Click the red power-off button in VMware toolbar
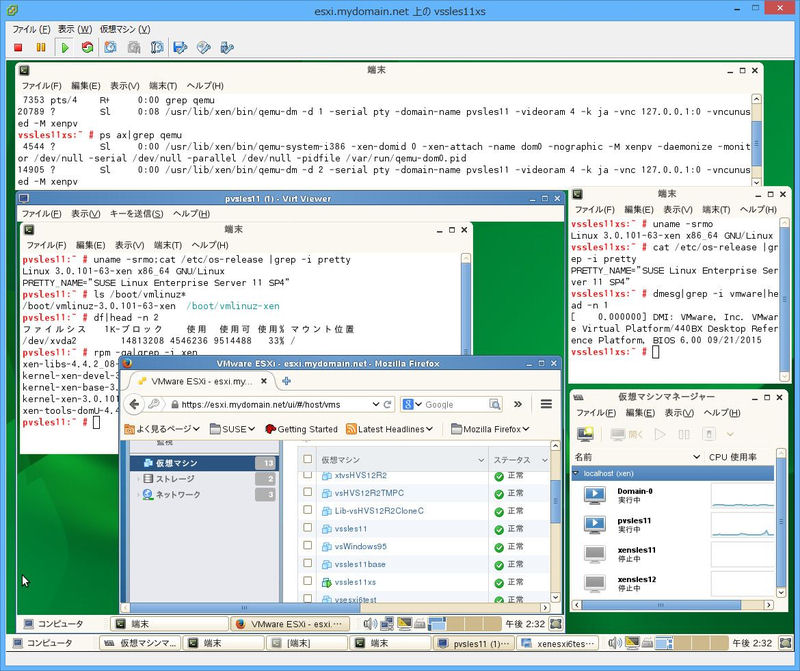800x671 pixels. (18, 46)
